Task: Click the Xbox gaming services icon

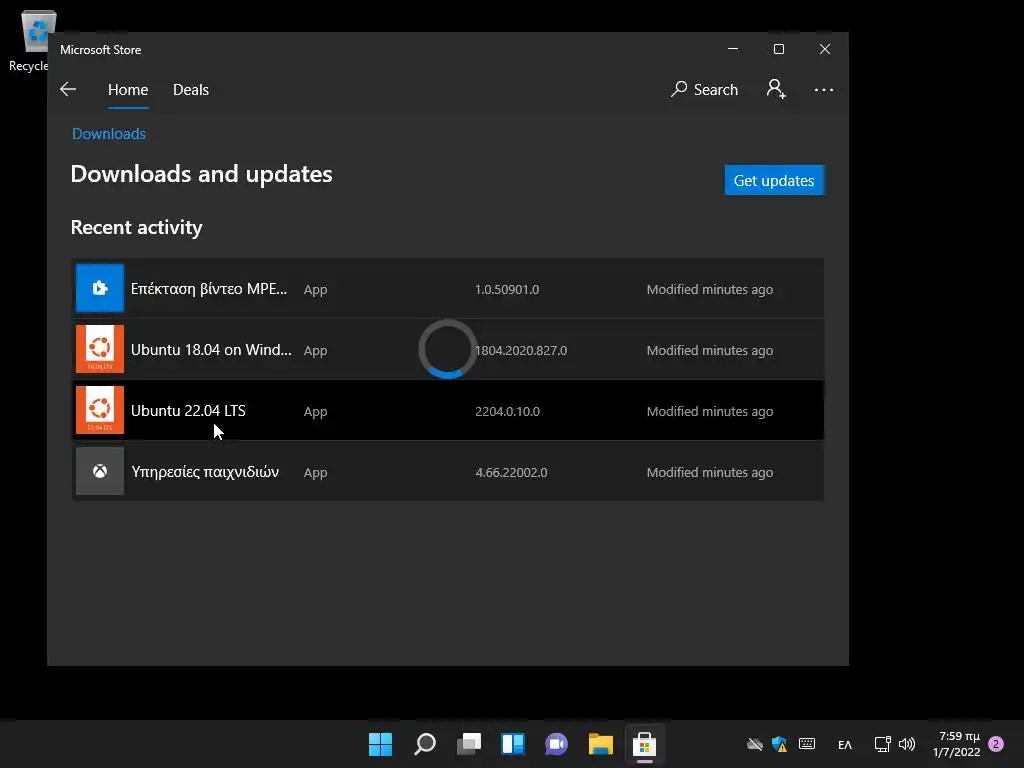Action: point(100,471)
